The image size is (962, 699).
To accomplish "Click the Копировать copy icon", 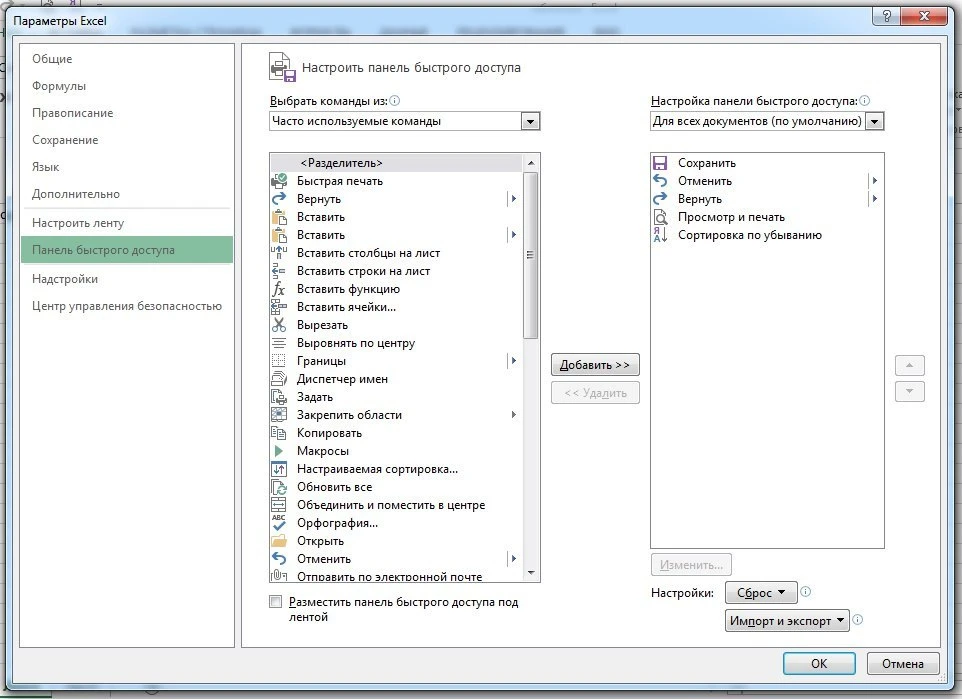I will (279, 433).
